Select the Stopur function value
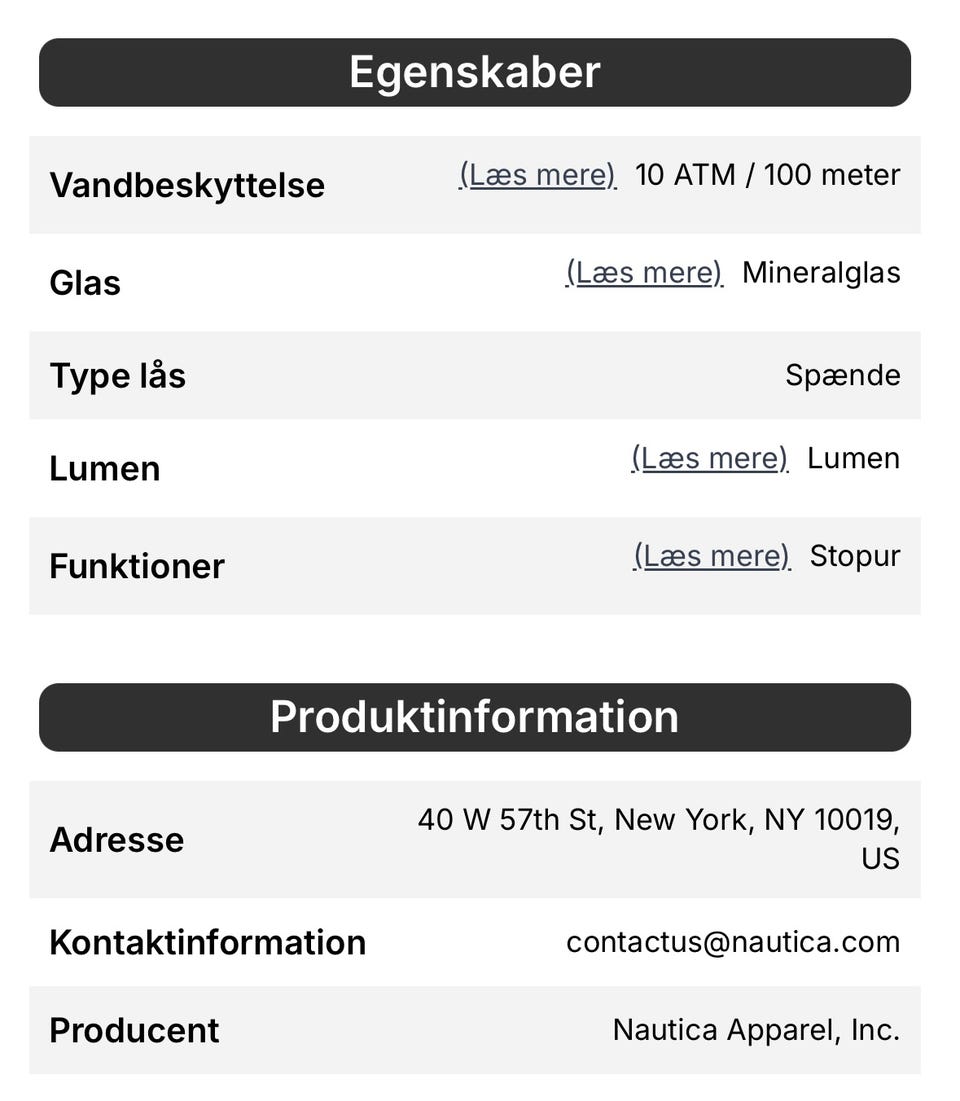 (x=855, y=556)
